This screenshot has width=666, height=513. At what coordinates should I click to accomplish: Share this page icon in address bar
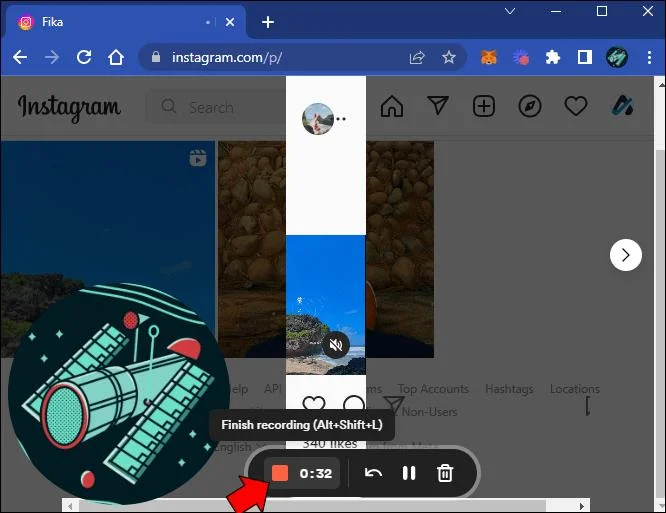click(417, 57)
